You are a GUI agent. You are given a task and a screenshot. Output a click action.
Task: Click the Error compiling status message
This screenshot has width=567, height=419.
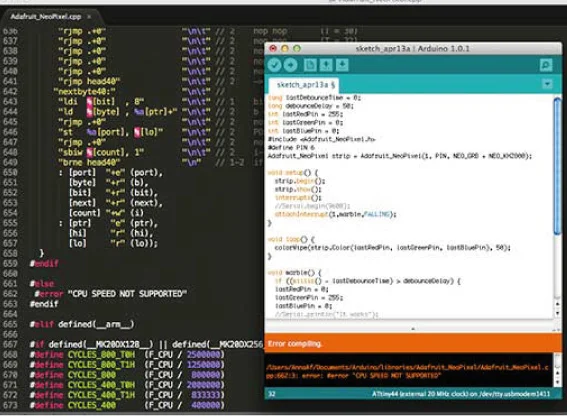(295, 343)
